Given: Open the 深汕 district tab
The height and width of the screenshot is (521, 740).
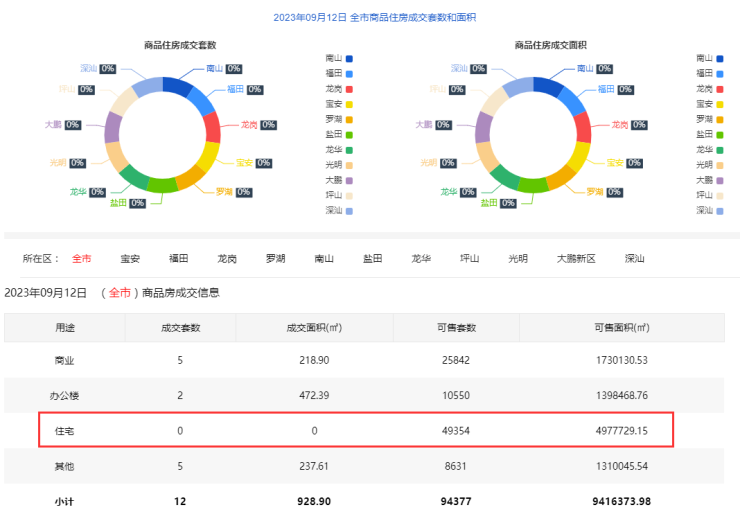Looking at the screenshot, I should [634, 258].
